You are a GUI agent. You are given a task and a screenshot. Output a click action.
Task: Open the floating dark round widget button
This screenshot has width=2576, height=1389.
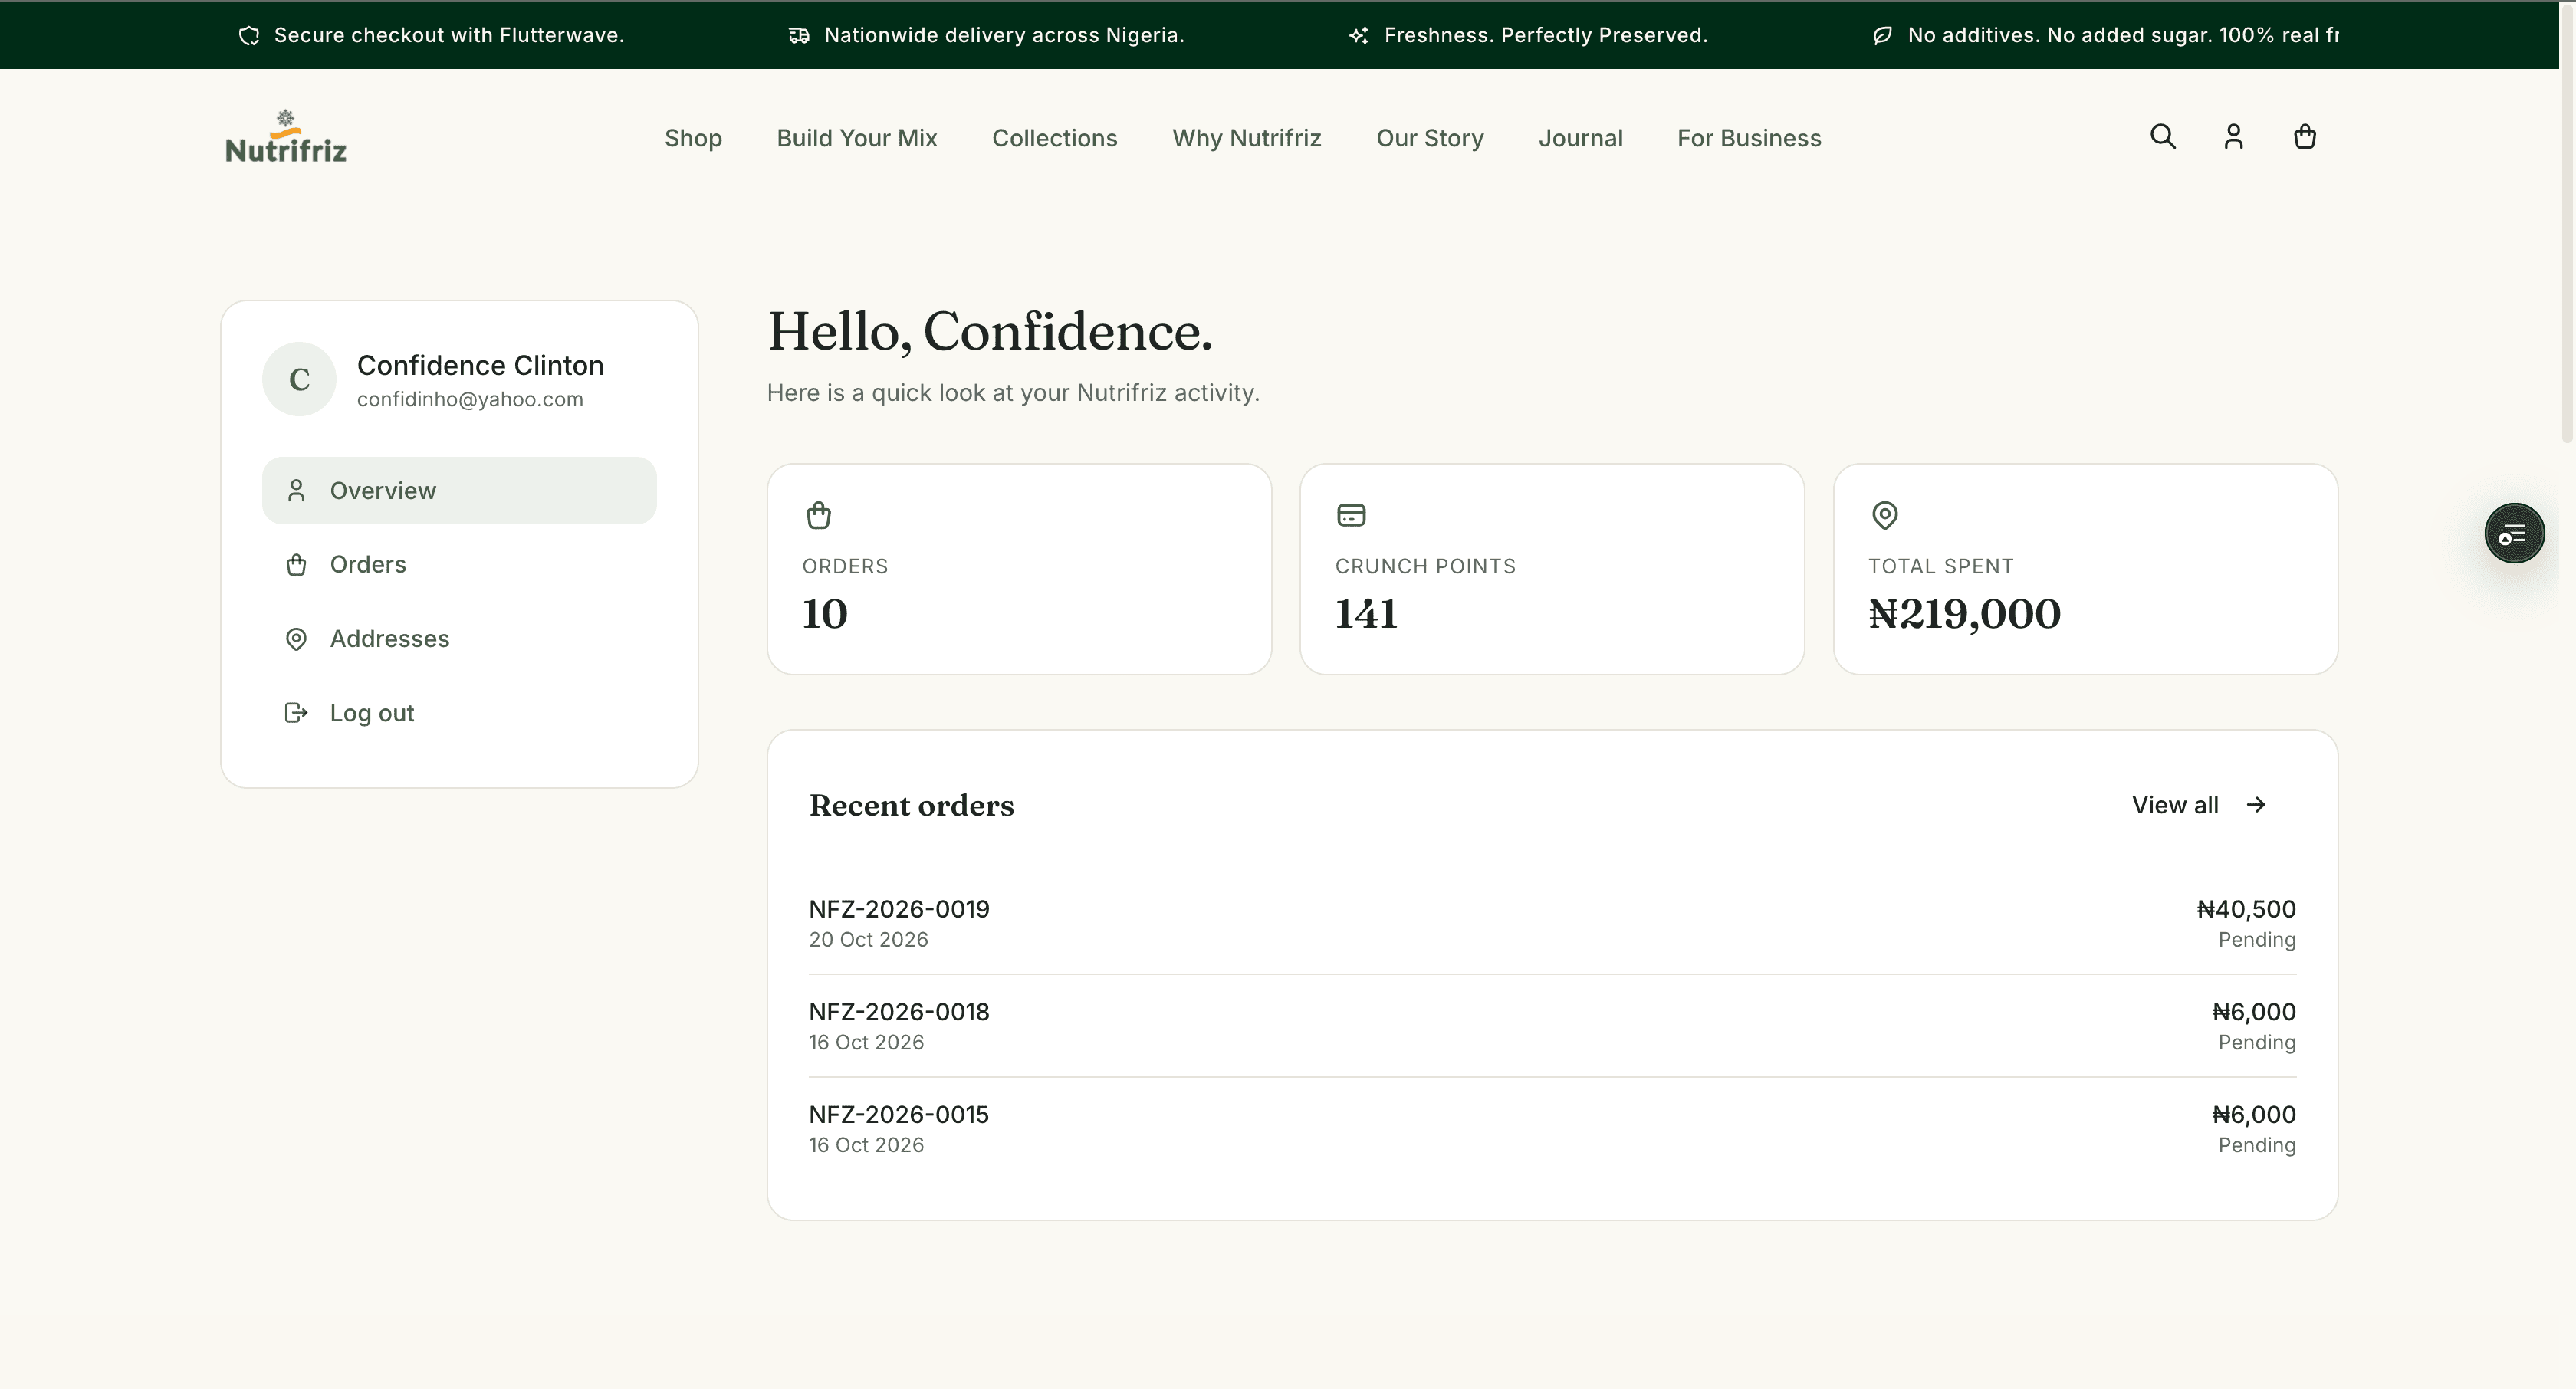click(2514, 533)
